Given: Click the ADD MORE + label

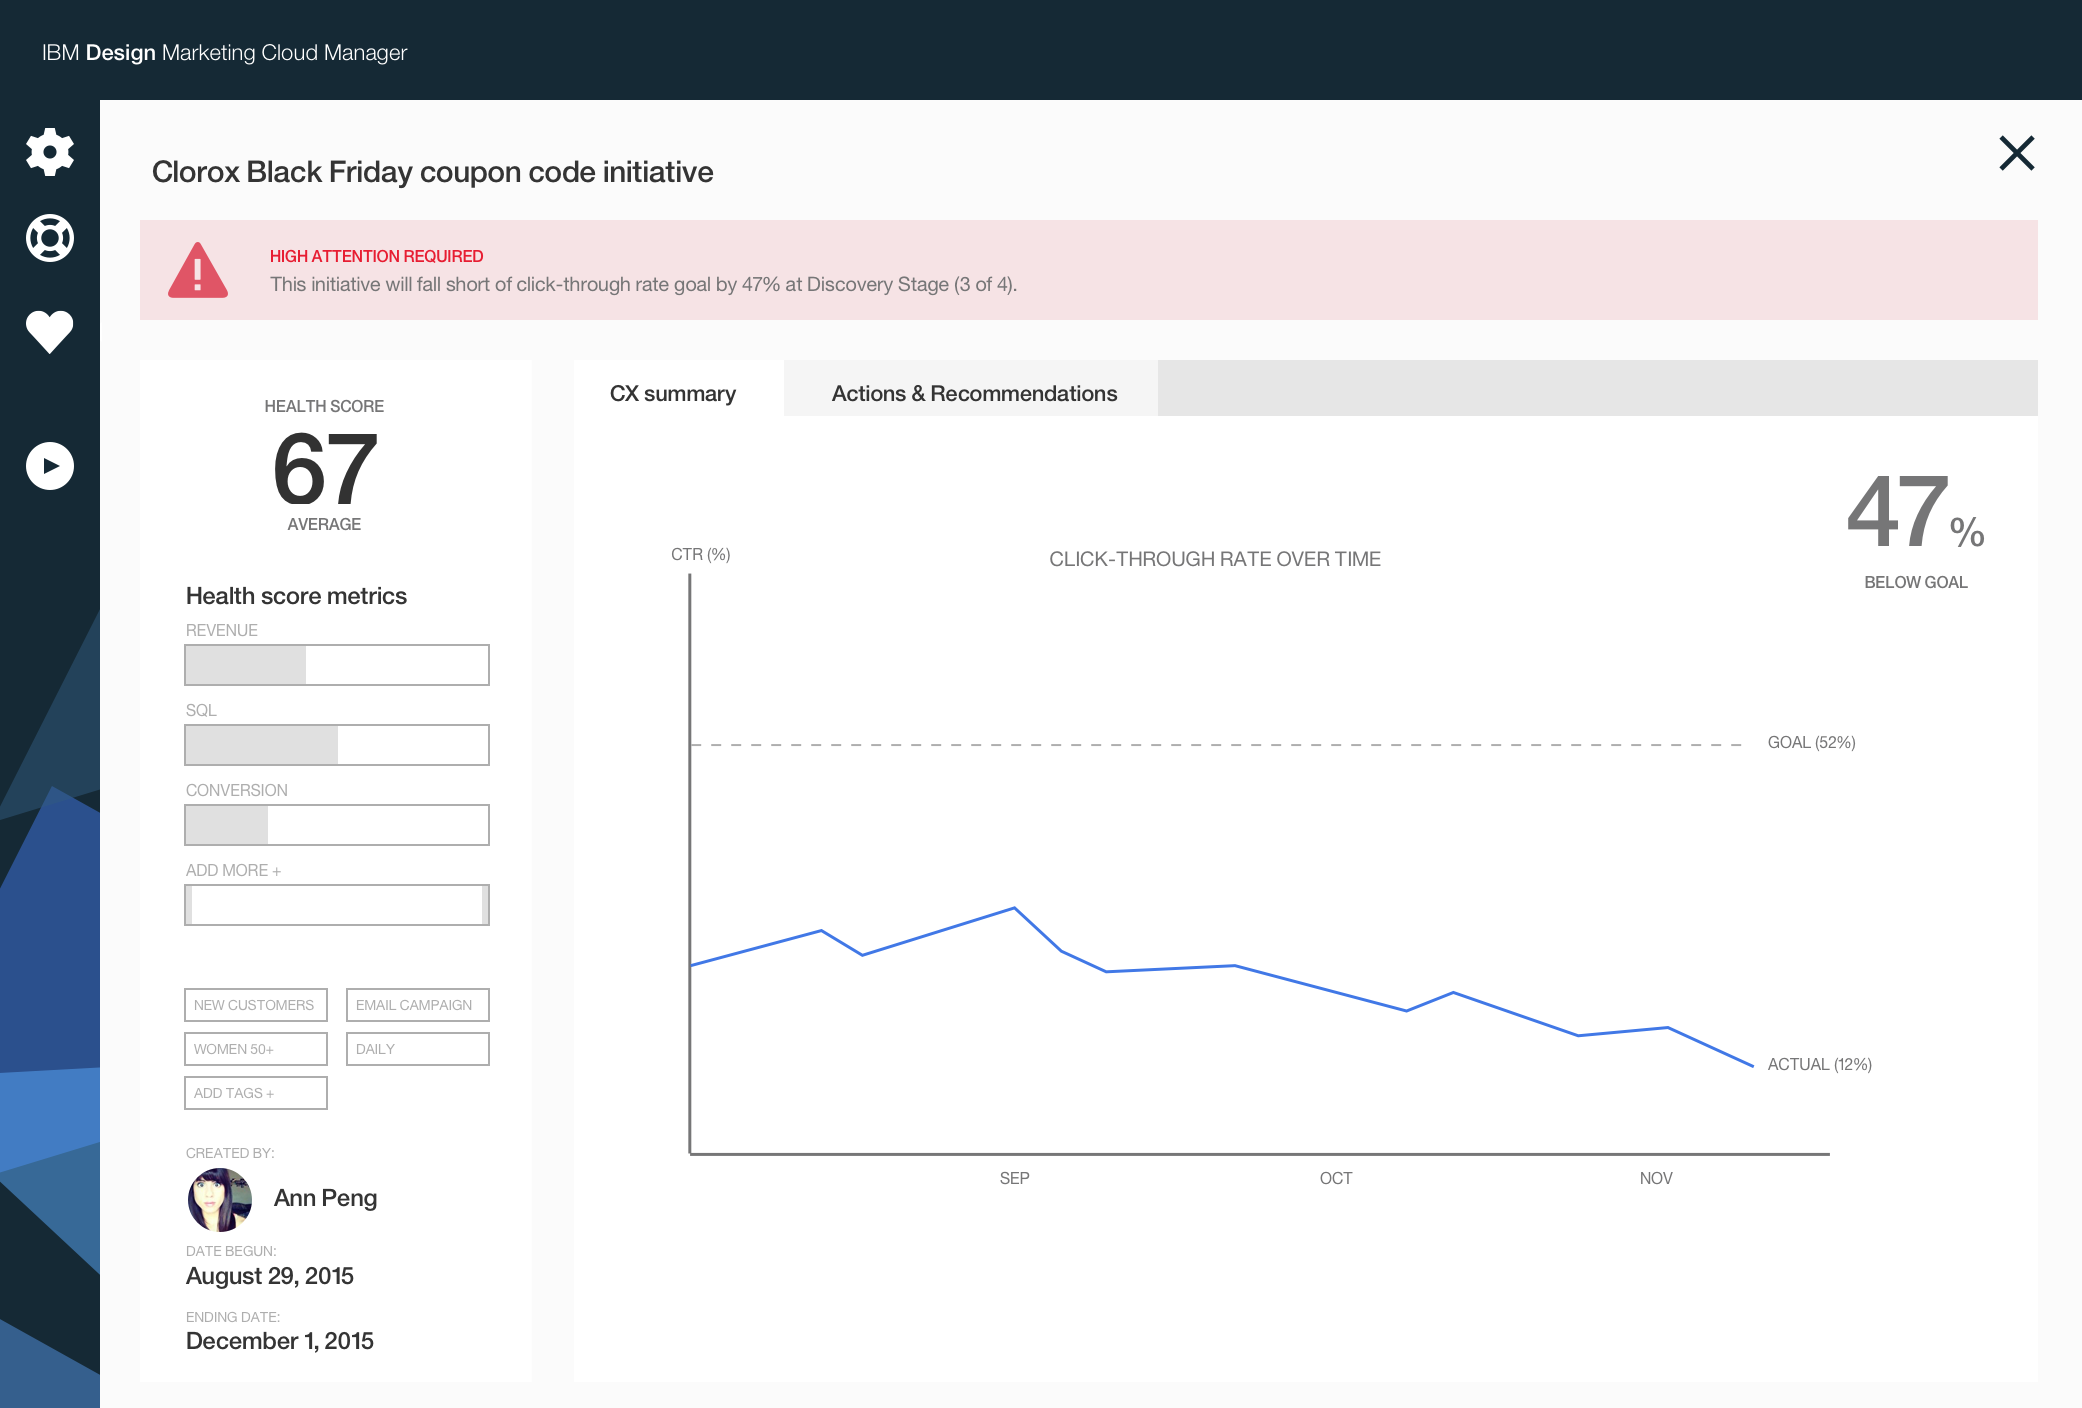Looking at the screenshot, I should click(x=233, y=870).
